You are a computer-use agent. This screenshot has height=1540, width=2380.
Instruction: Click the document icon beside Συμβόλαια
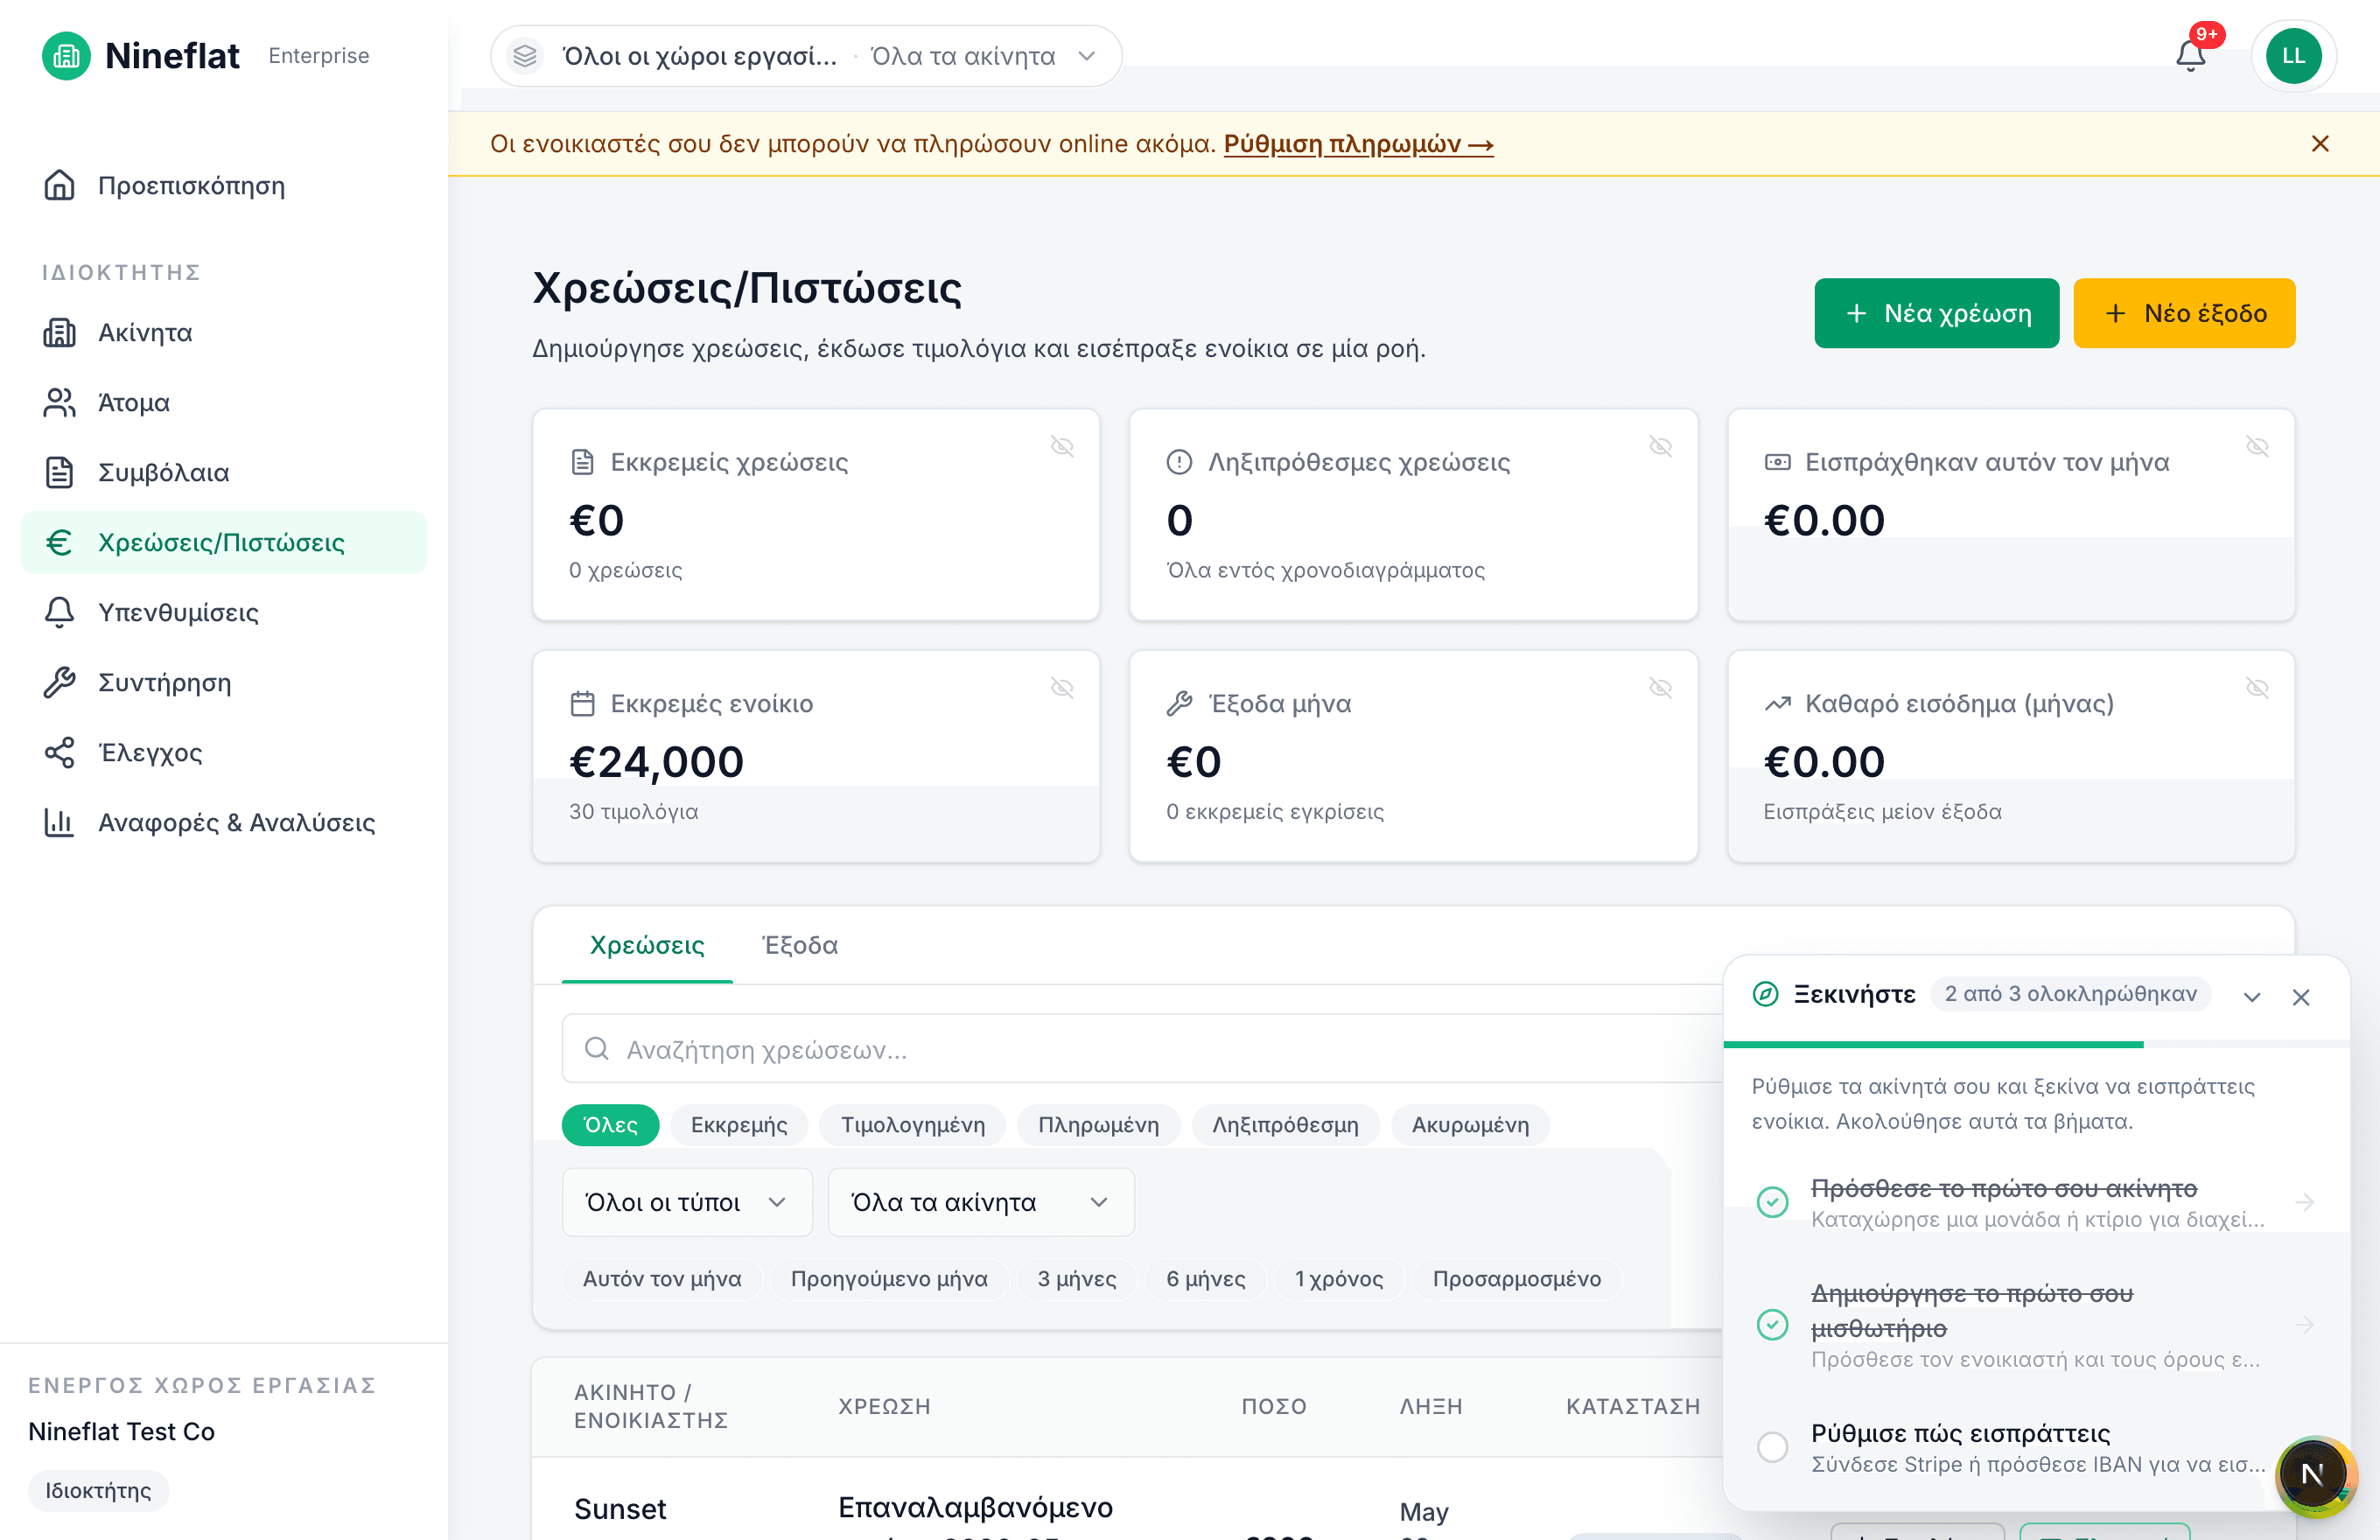59,473
